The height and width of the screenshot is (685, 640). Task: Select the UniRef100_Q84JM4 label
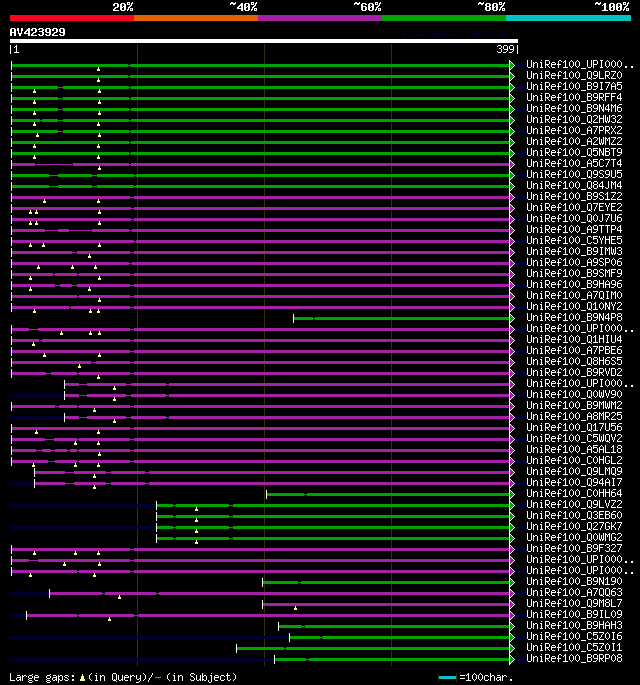pos(574,185)
